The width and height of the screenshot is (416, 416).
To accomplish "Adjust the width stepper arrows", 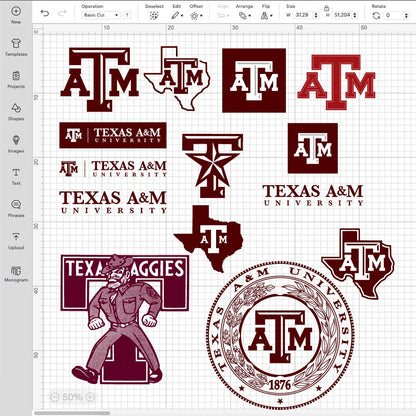I will tap(316, 15).
